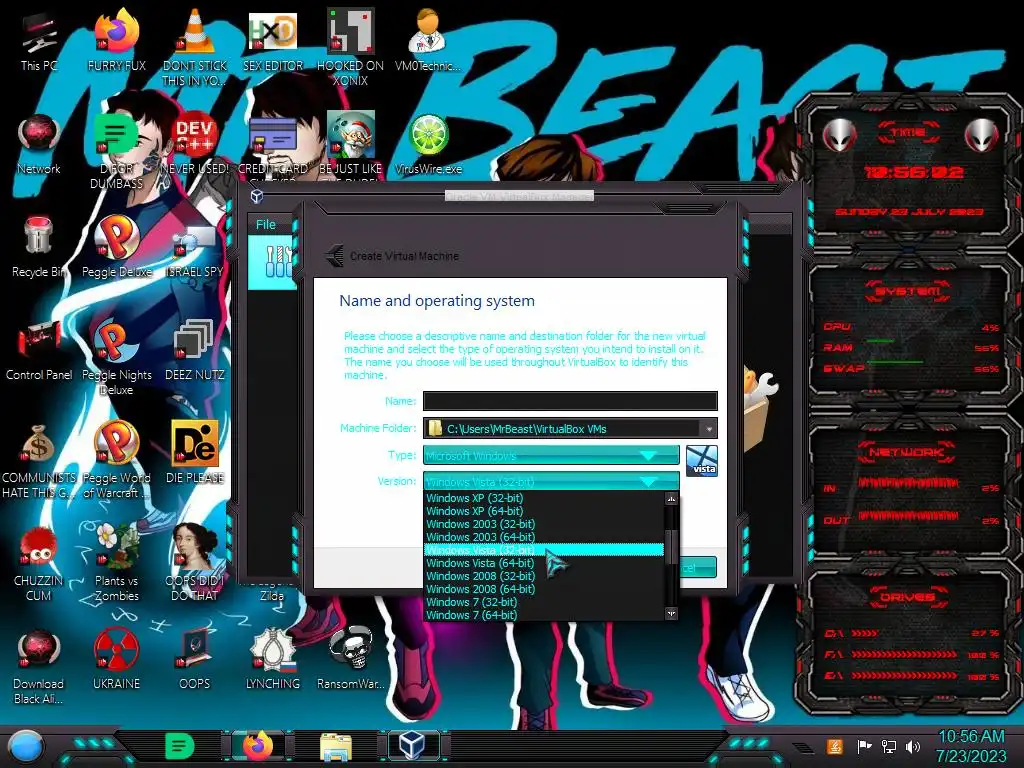Open the OOPS desktop shortcut
1024x768 pixels.
coord(195,660)
